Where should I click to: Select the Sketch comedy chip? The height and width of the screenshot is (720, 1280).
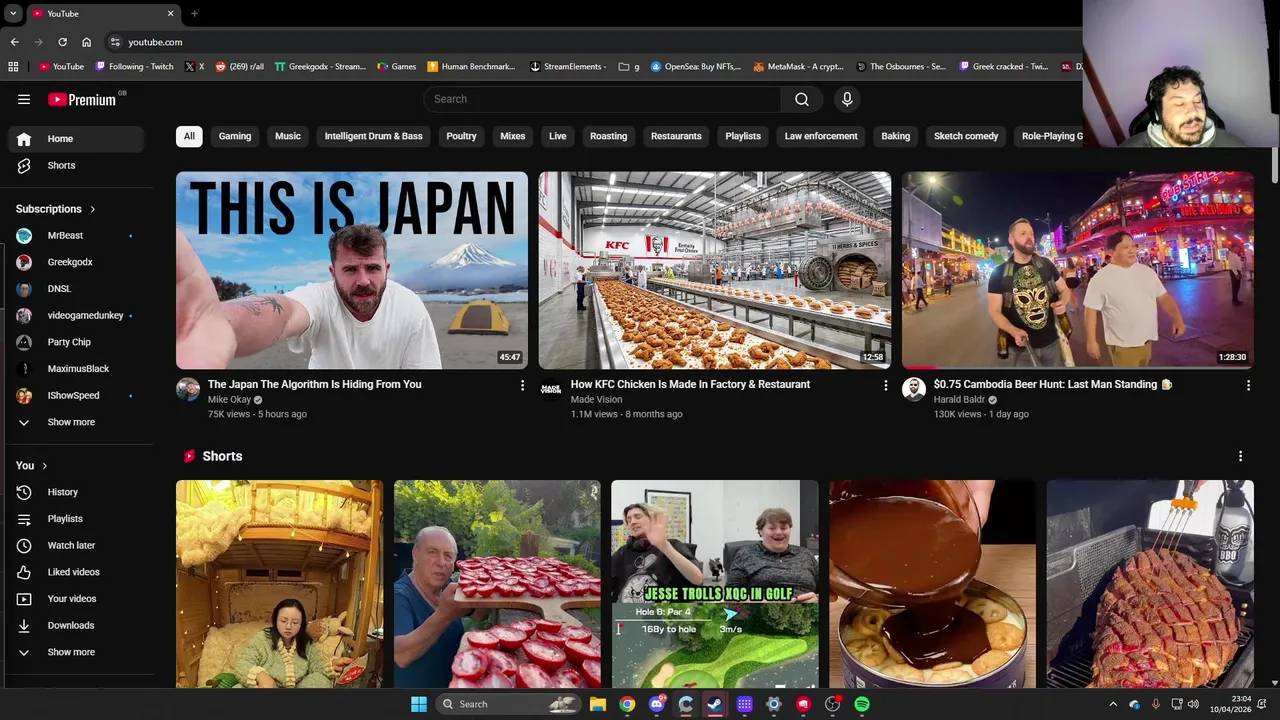(x=966, y=136)
